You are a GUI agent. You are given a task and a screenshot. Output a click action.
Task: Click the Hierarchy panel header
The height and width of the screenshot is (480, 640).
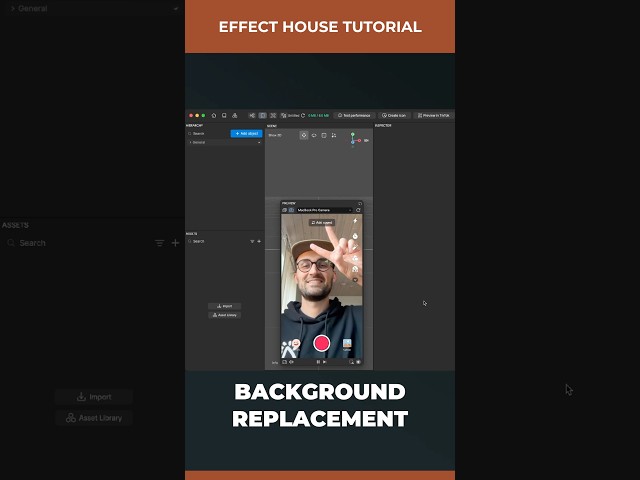195,126
